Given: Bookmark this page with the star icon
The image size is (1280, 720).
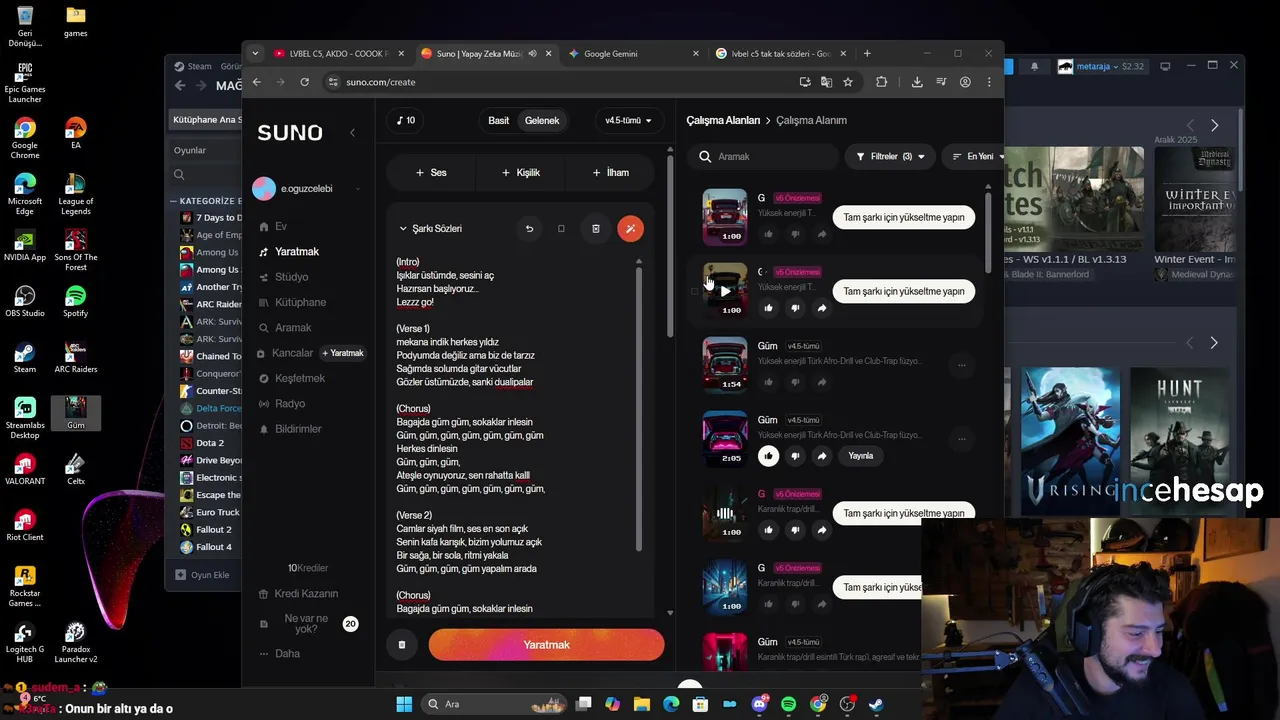Looking at the screenshot, I should (x=848, y=82).
